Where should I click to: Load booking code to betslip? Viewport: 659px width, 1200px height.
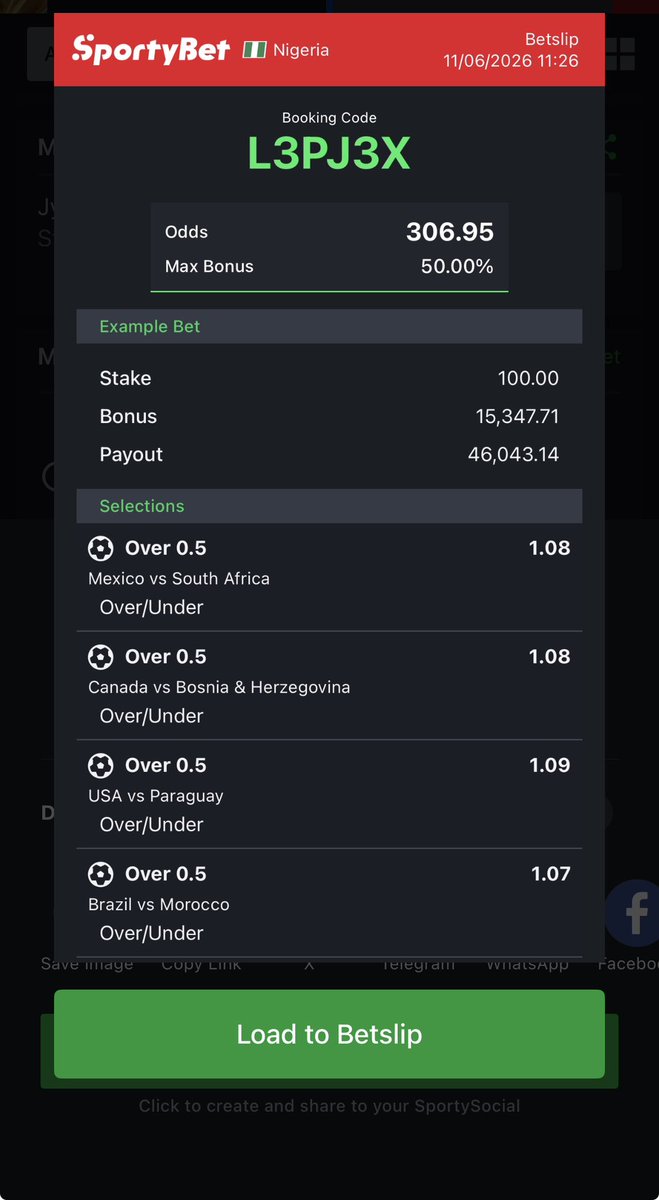point(329,1034)
